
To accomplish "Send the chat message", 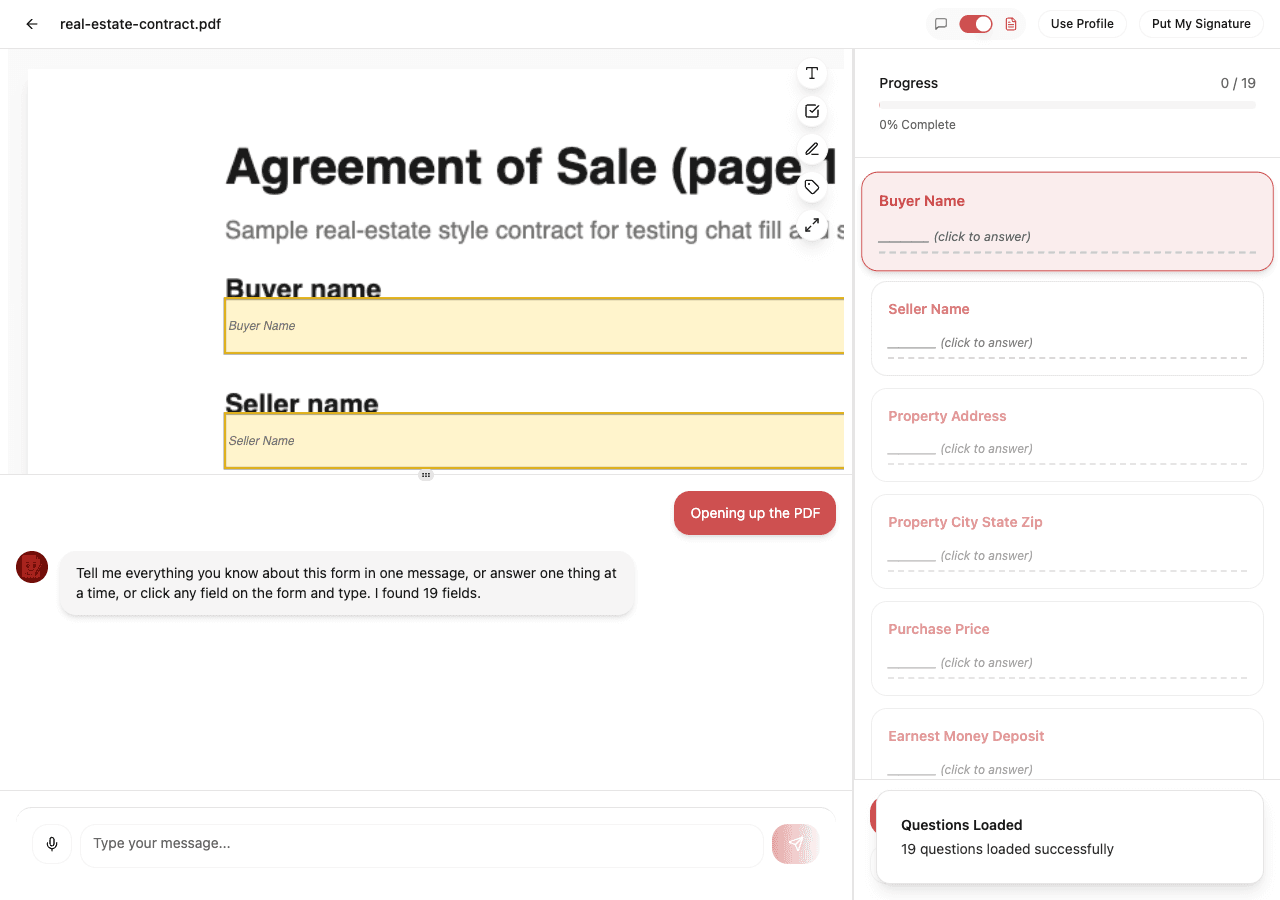I will 796,844.
